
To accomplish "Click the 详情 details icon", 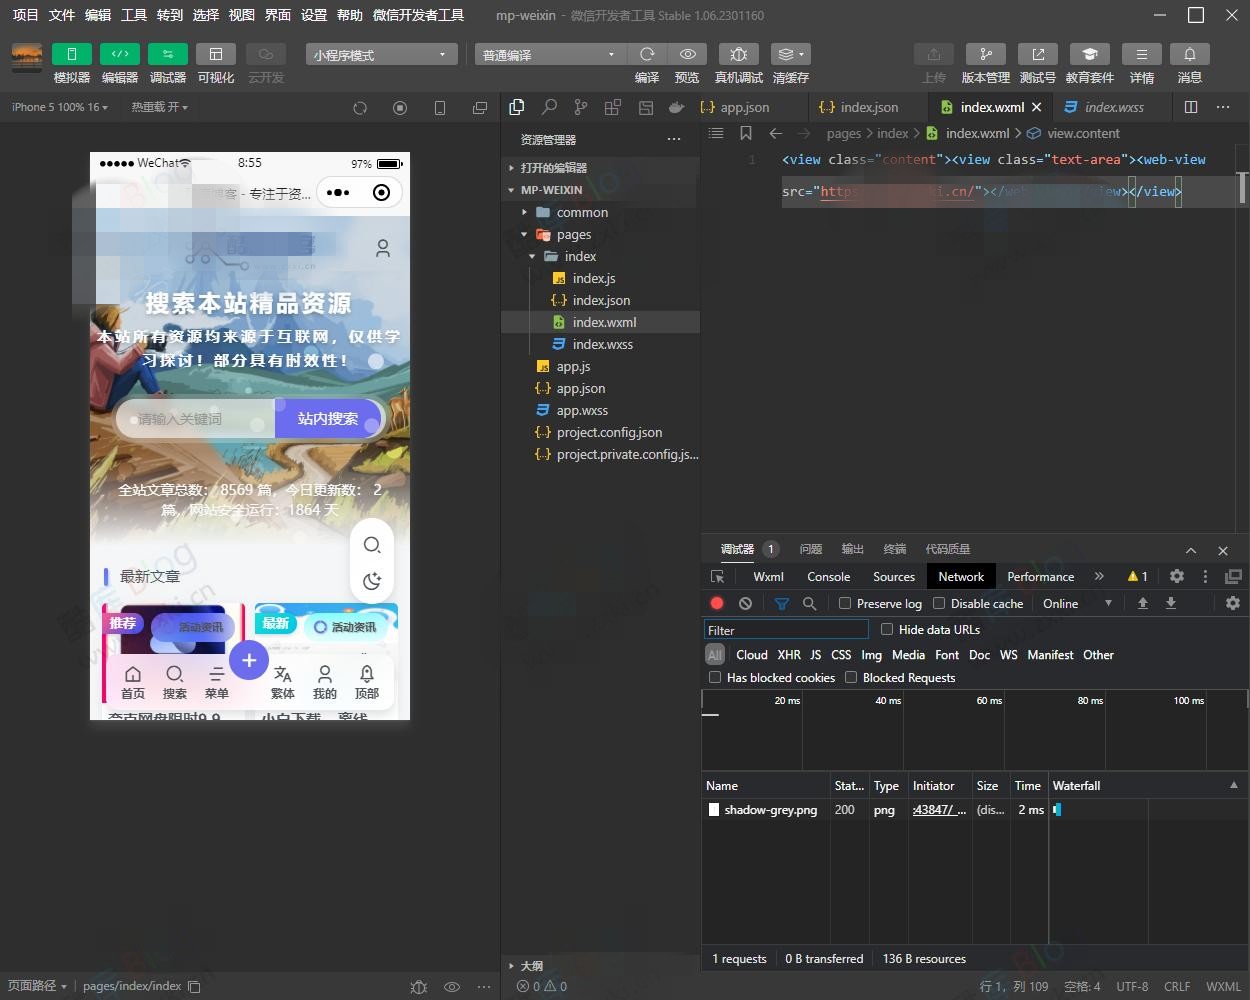I will coord(1141,54).
